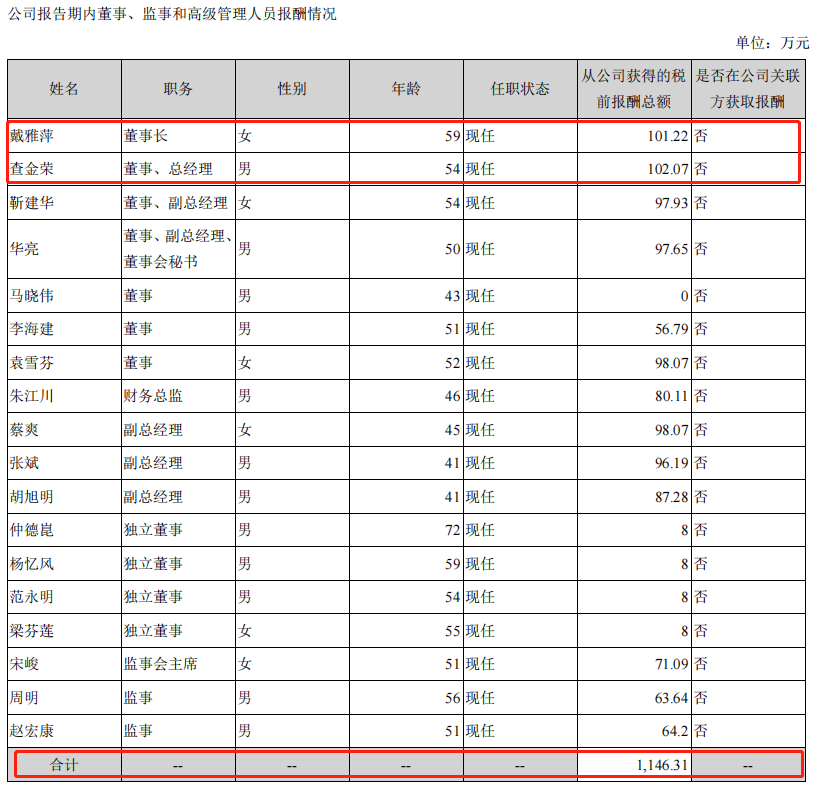Screen dimensions: 817x789
Task: Select the pay value 64.2
Action: [x=675, y=731]
